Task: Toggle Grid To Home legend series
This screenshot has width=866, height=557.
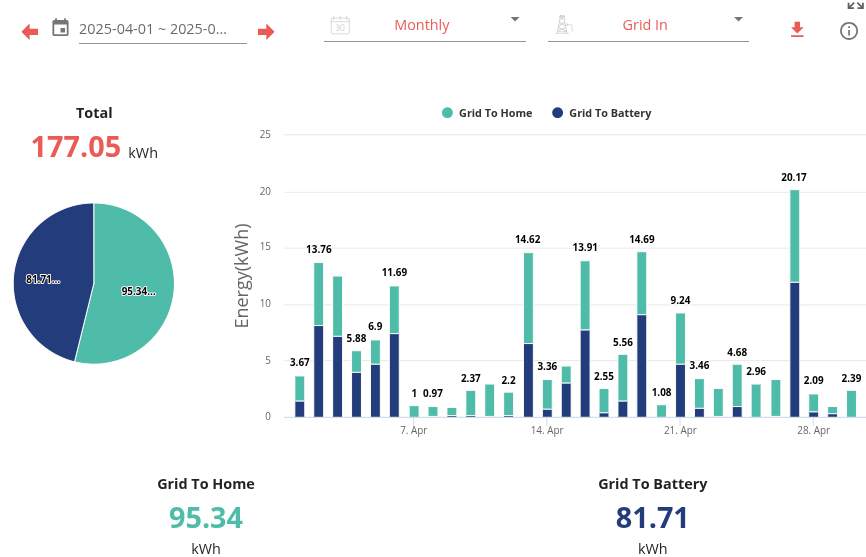Action: point(487,113)
